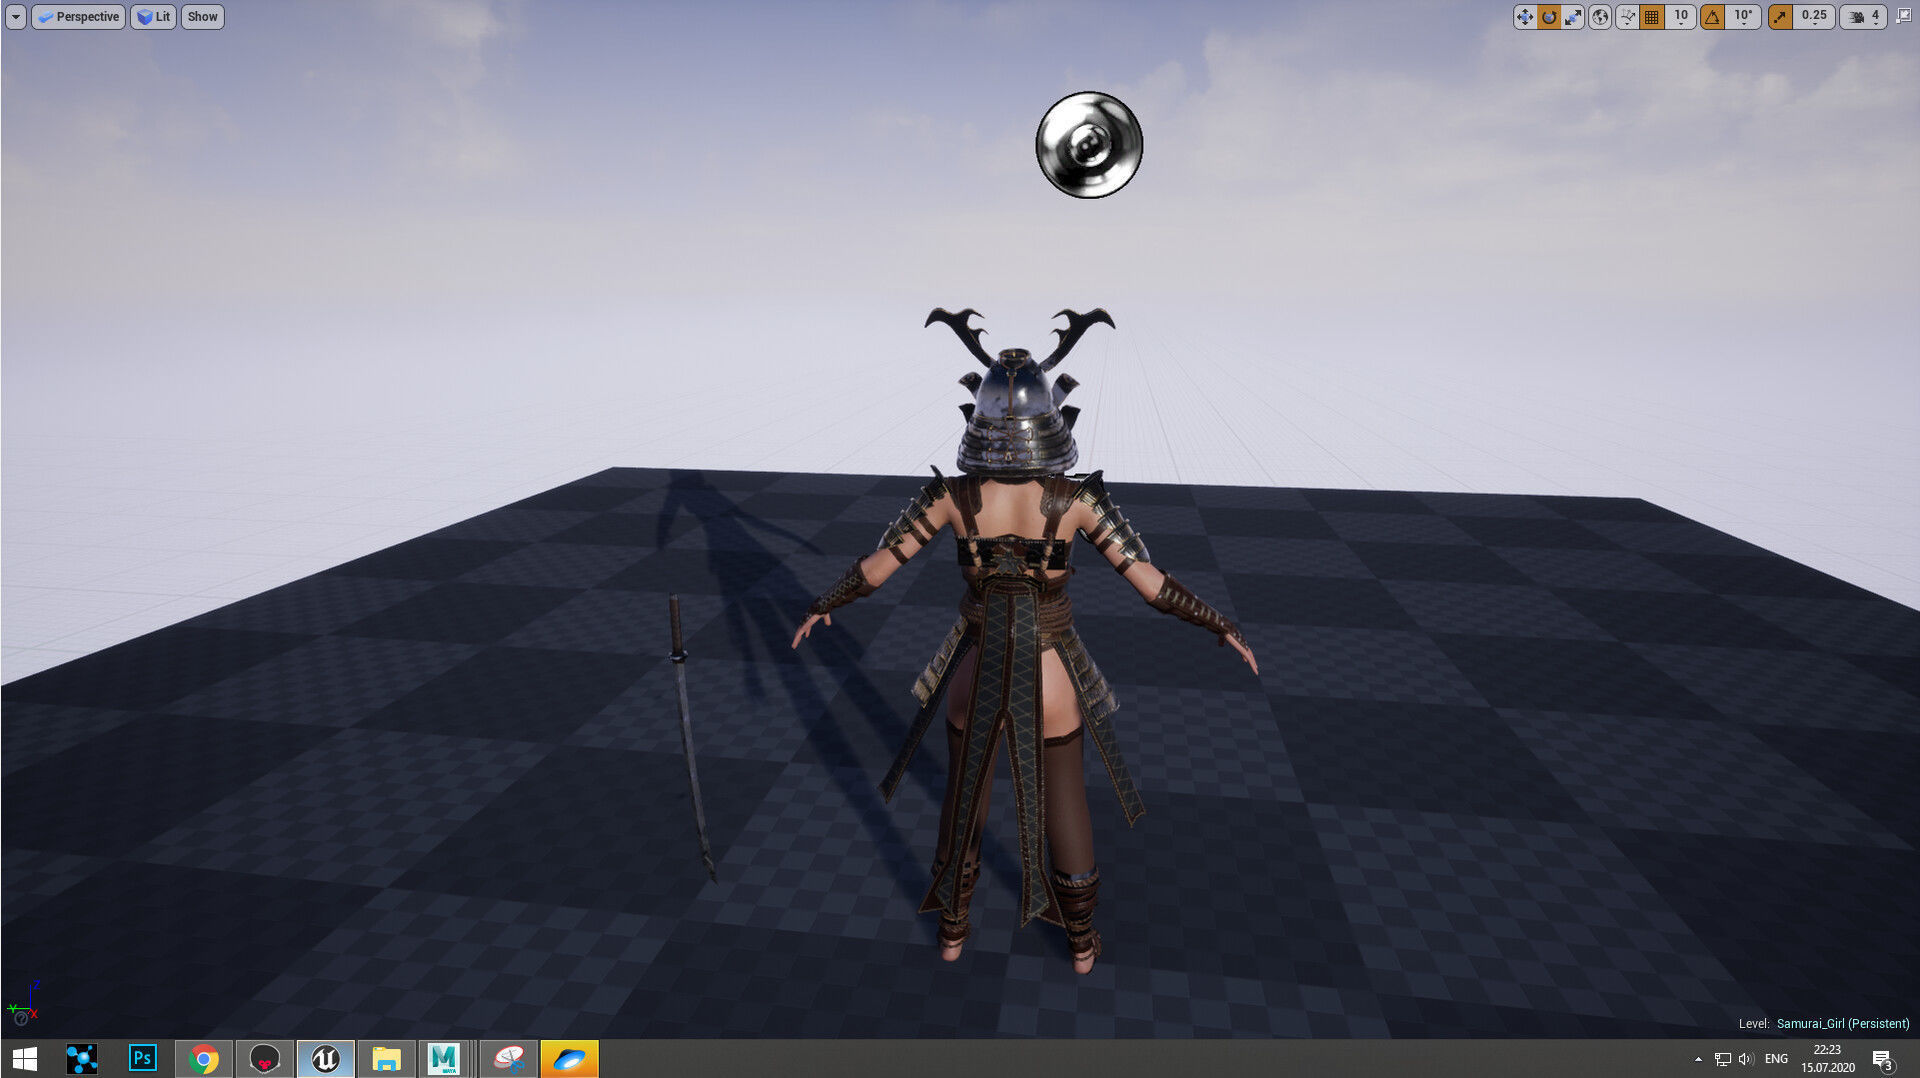Open network status tray icon
Image resolution: width=1920 pixels, height=1078 pixels.
[x=1722, y=1059]
